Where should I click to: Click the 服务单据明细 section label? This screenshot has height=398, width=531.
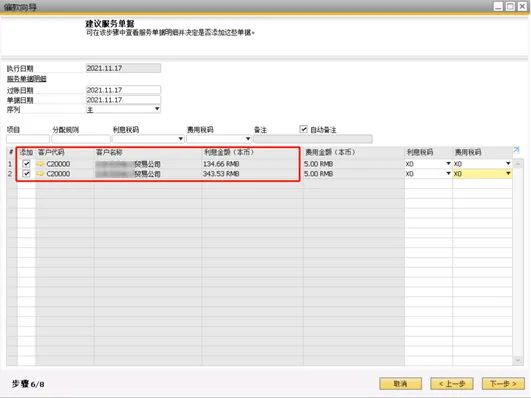point(26,79)
